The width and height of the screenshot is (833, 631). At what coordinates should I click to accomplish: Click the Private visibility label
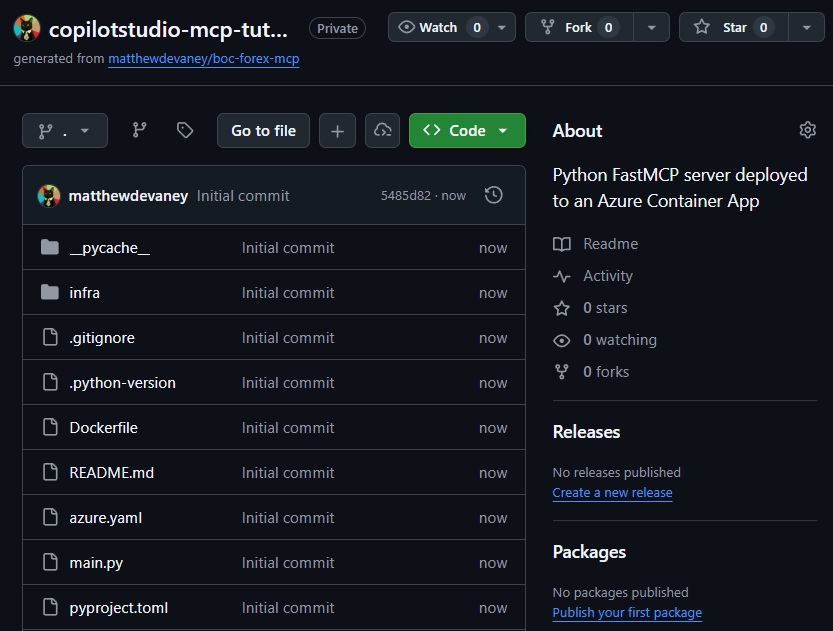click(x=337, y=28)
